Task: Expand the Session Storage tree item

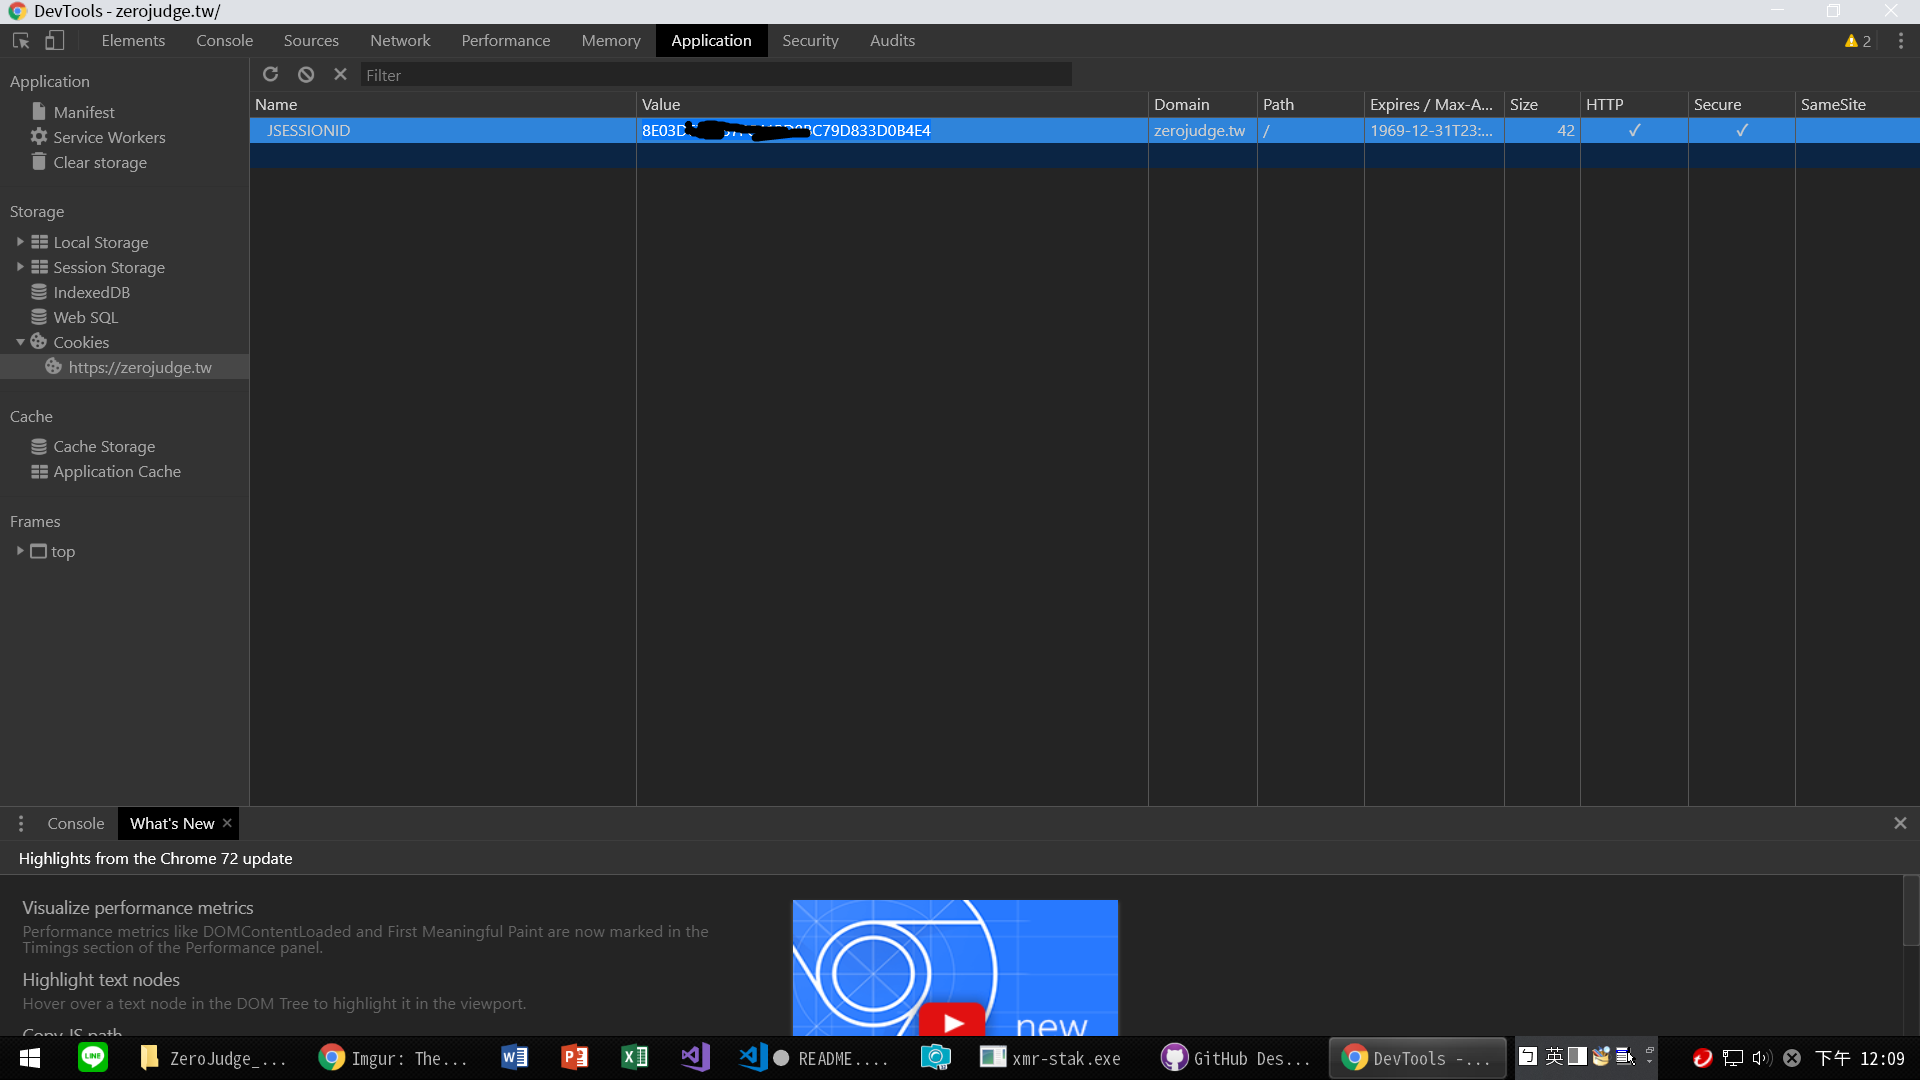Action: pos(21,266)
